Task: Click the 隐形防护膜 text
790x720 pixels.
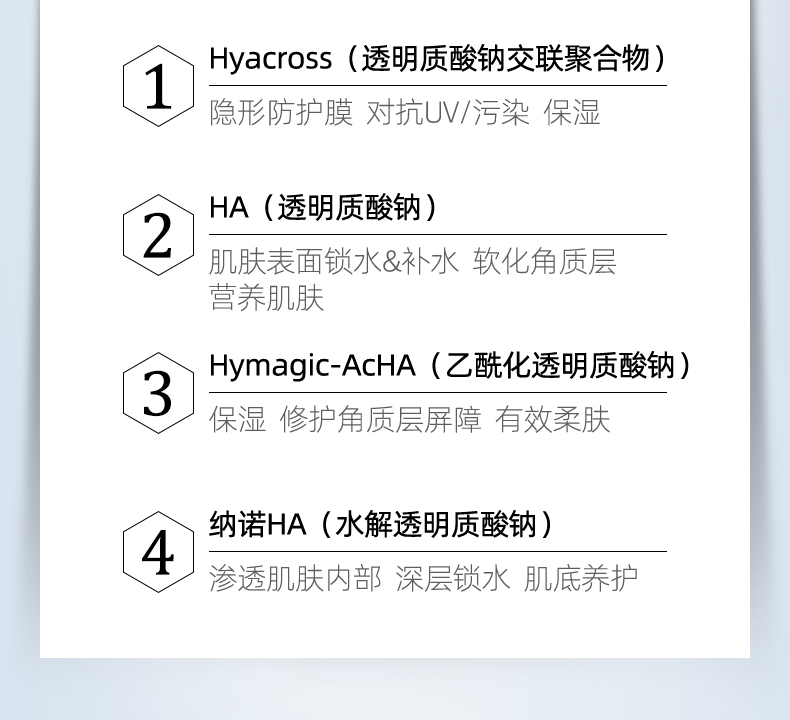Action: point(281,112)
